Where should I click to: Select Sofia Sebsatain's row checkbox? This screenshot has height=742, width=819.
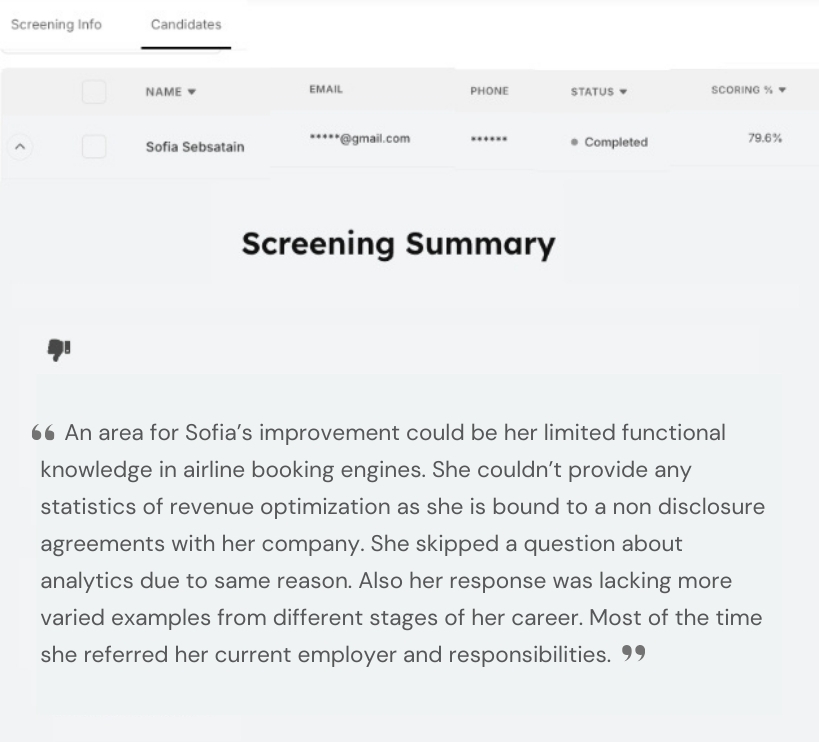coord(94,146)
